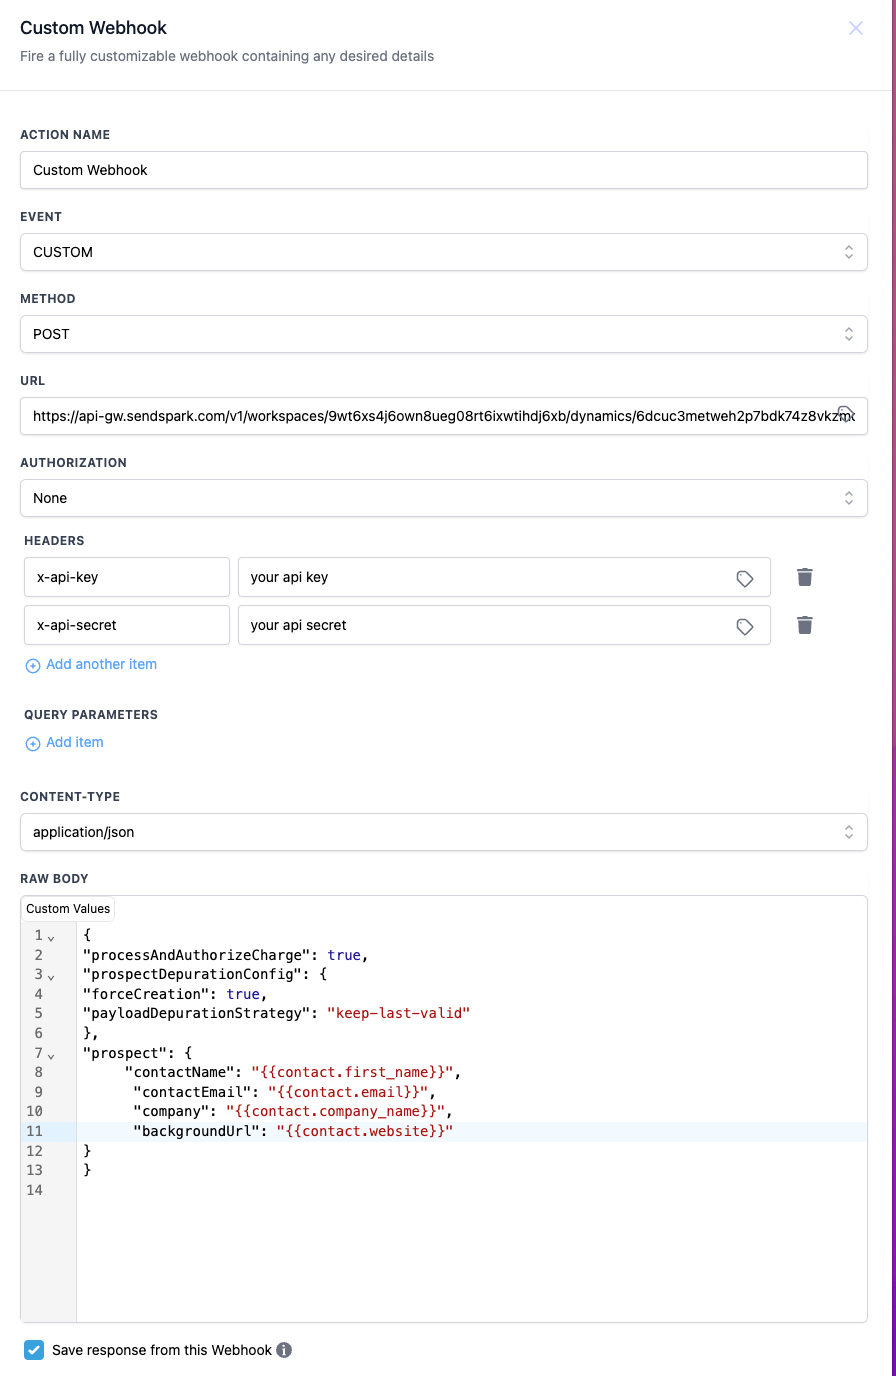Edit the x-api-key header name field
896x1376 pixels.
(x=127, y=577)
